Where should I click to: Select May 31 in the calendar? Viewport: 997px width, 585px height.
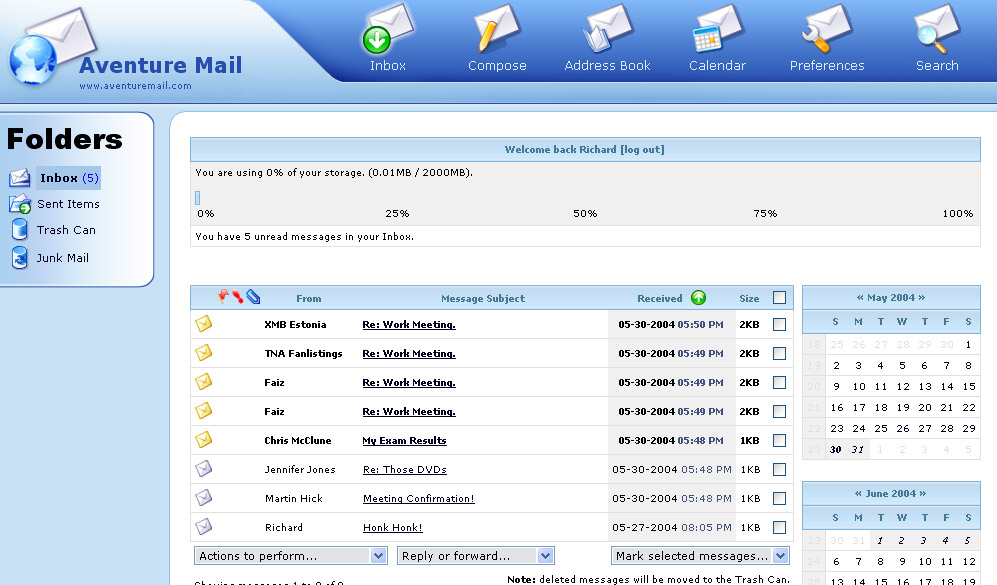coord(858,450)
